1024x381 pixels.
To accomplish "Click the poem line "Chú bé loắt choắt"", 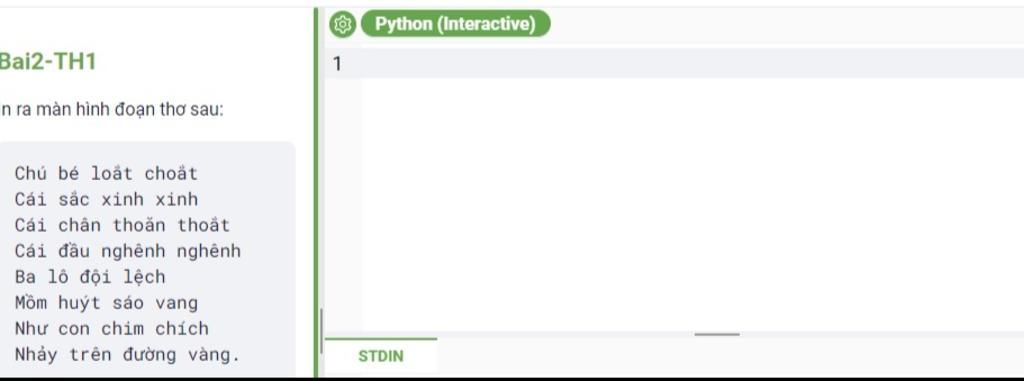I will (106, 173).
